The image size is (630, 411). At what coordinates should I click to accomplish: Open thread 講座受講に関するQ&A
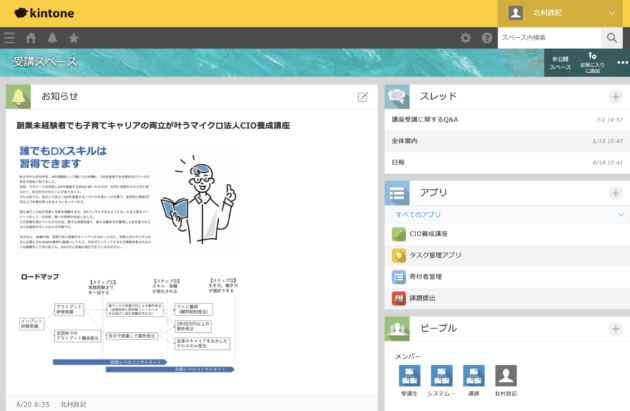pyautogui.click(x=425, y=120)
